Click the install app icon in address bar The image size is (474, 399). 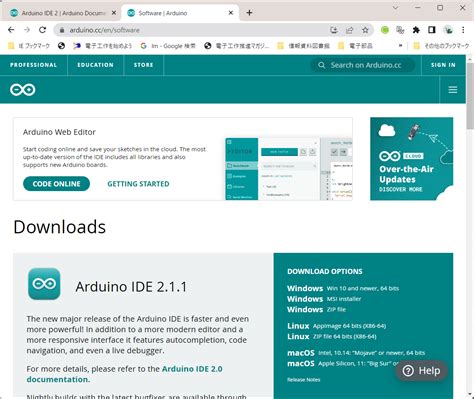334,30
